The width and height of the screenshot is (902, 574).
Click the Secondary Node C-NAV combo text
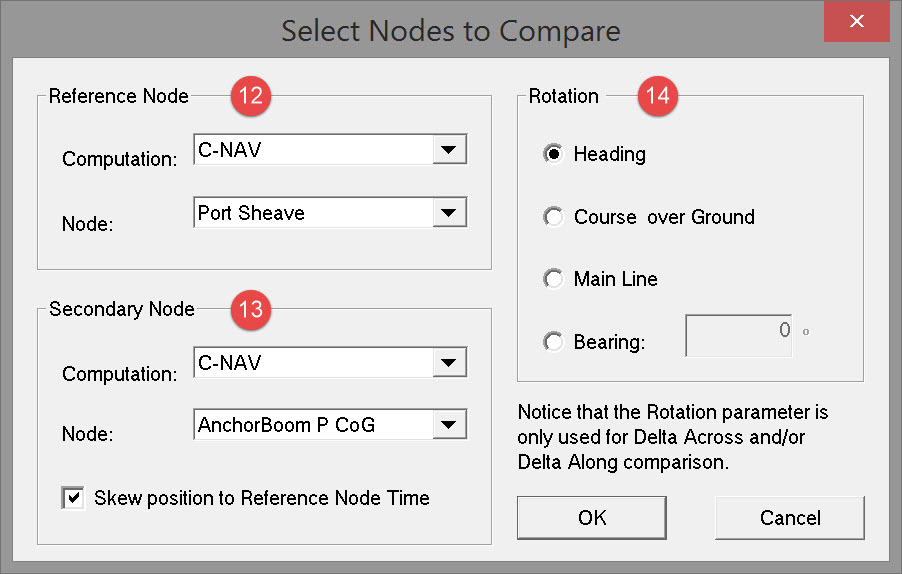click(x=310, y=363)
